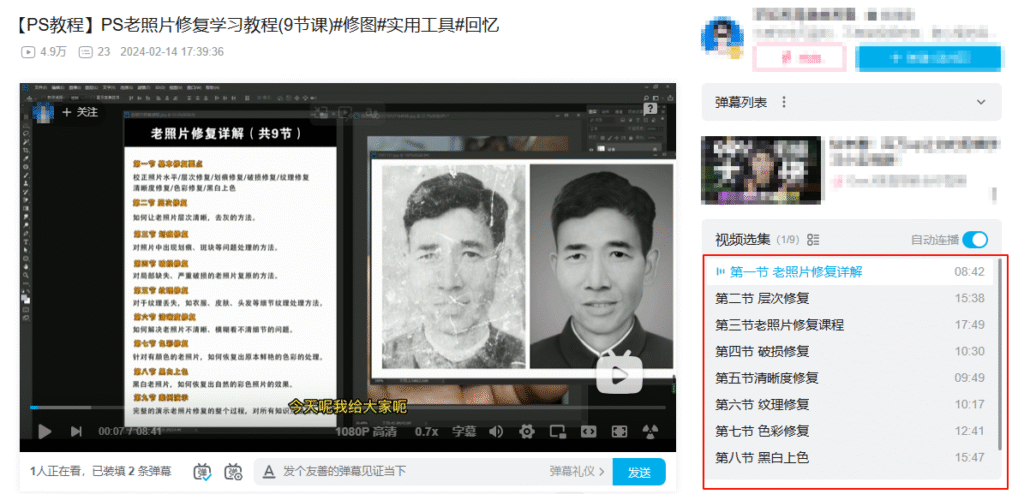Switch 视频选集 list layout via grid icon

[813, 240]
